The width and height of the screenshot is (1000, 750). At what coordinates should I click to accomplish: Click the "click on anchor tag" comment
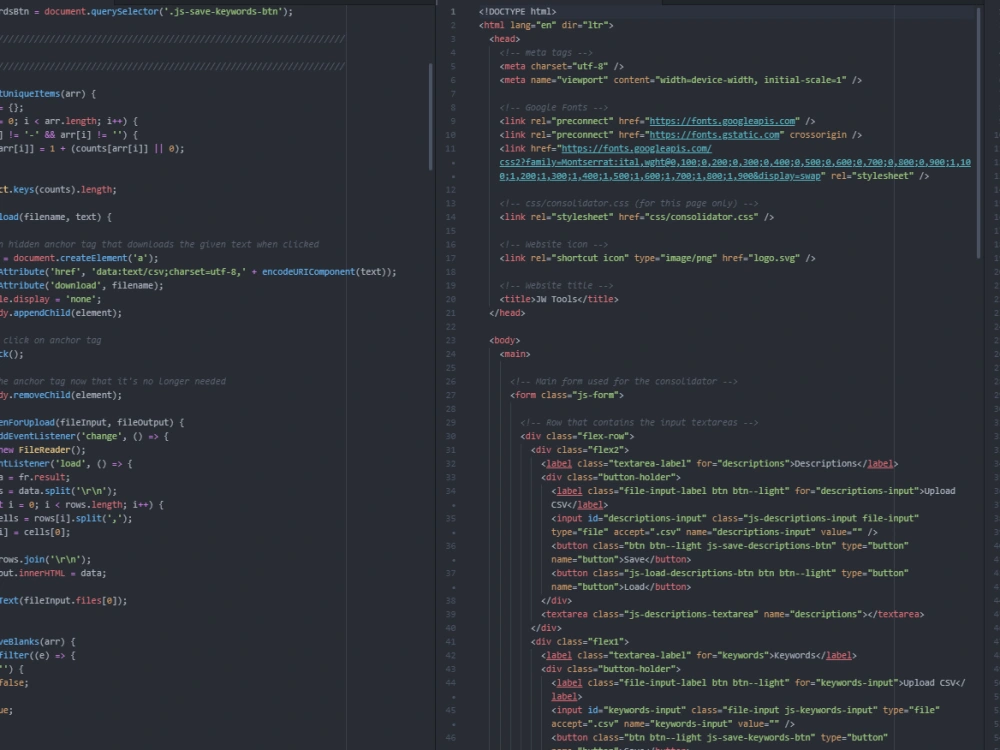[50, 340]
